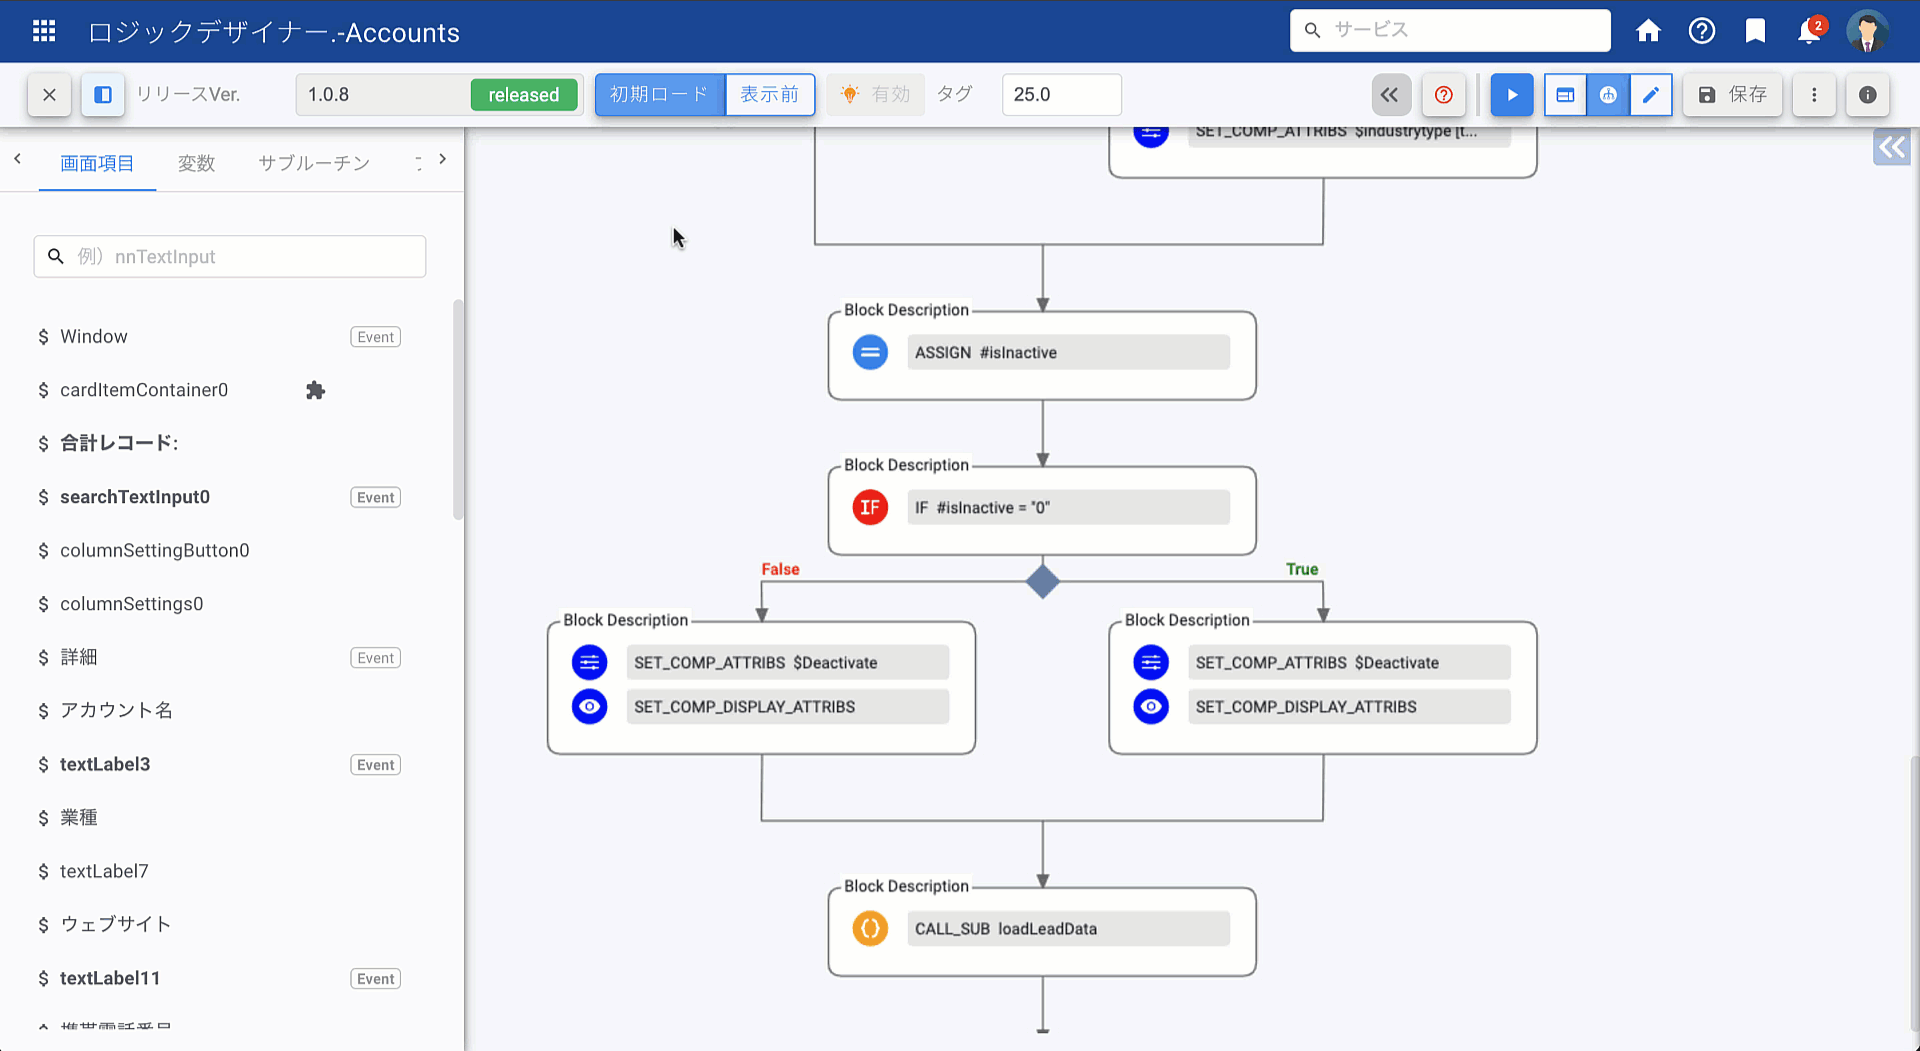Open Event badge for Window
Image resolution: width=1920 pixels, height=1051 pixels.
tap(376, 337)
